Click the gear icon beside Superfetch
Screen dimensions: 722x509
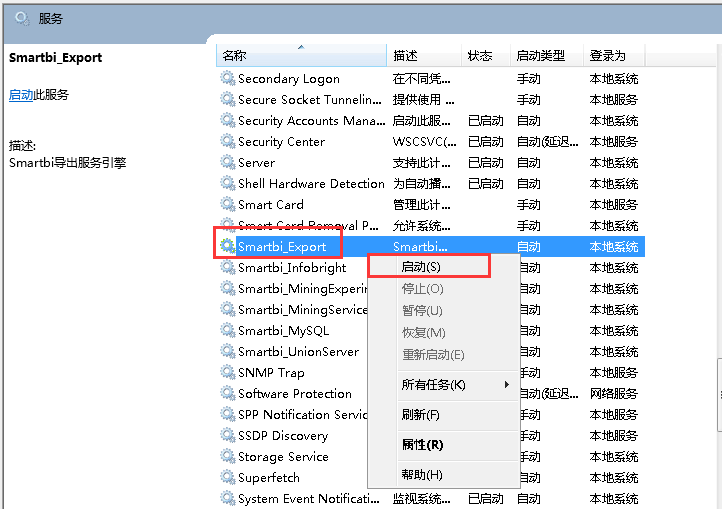tap(227, 477)
